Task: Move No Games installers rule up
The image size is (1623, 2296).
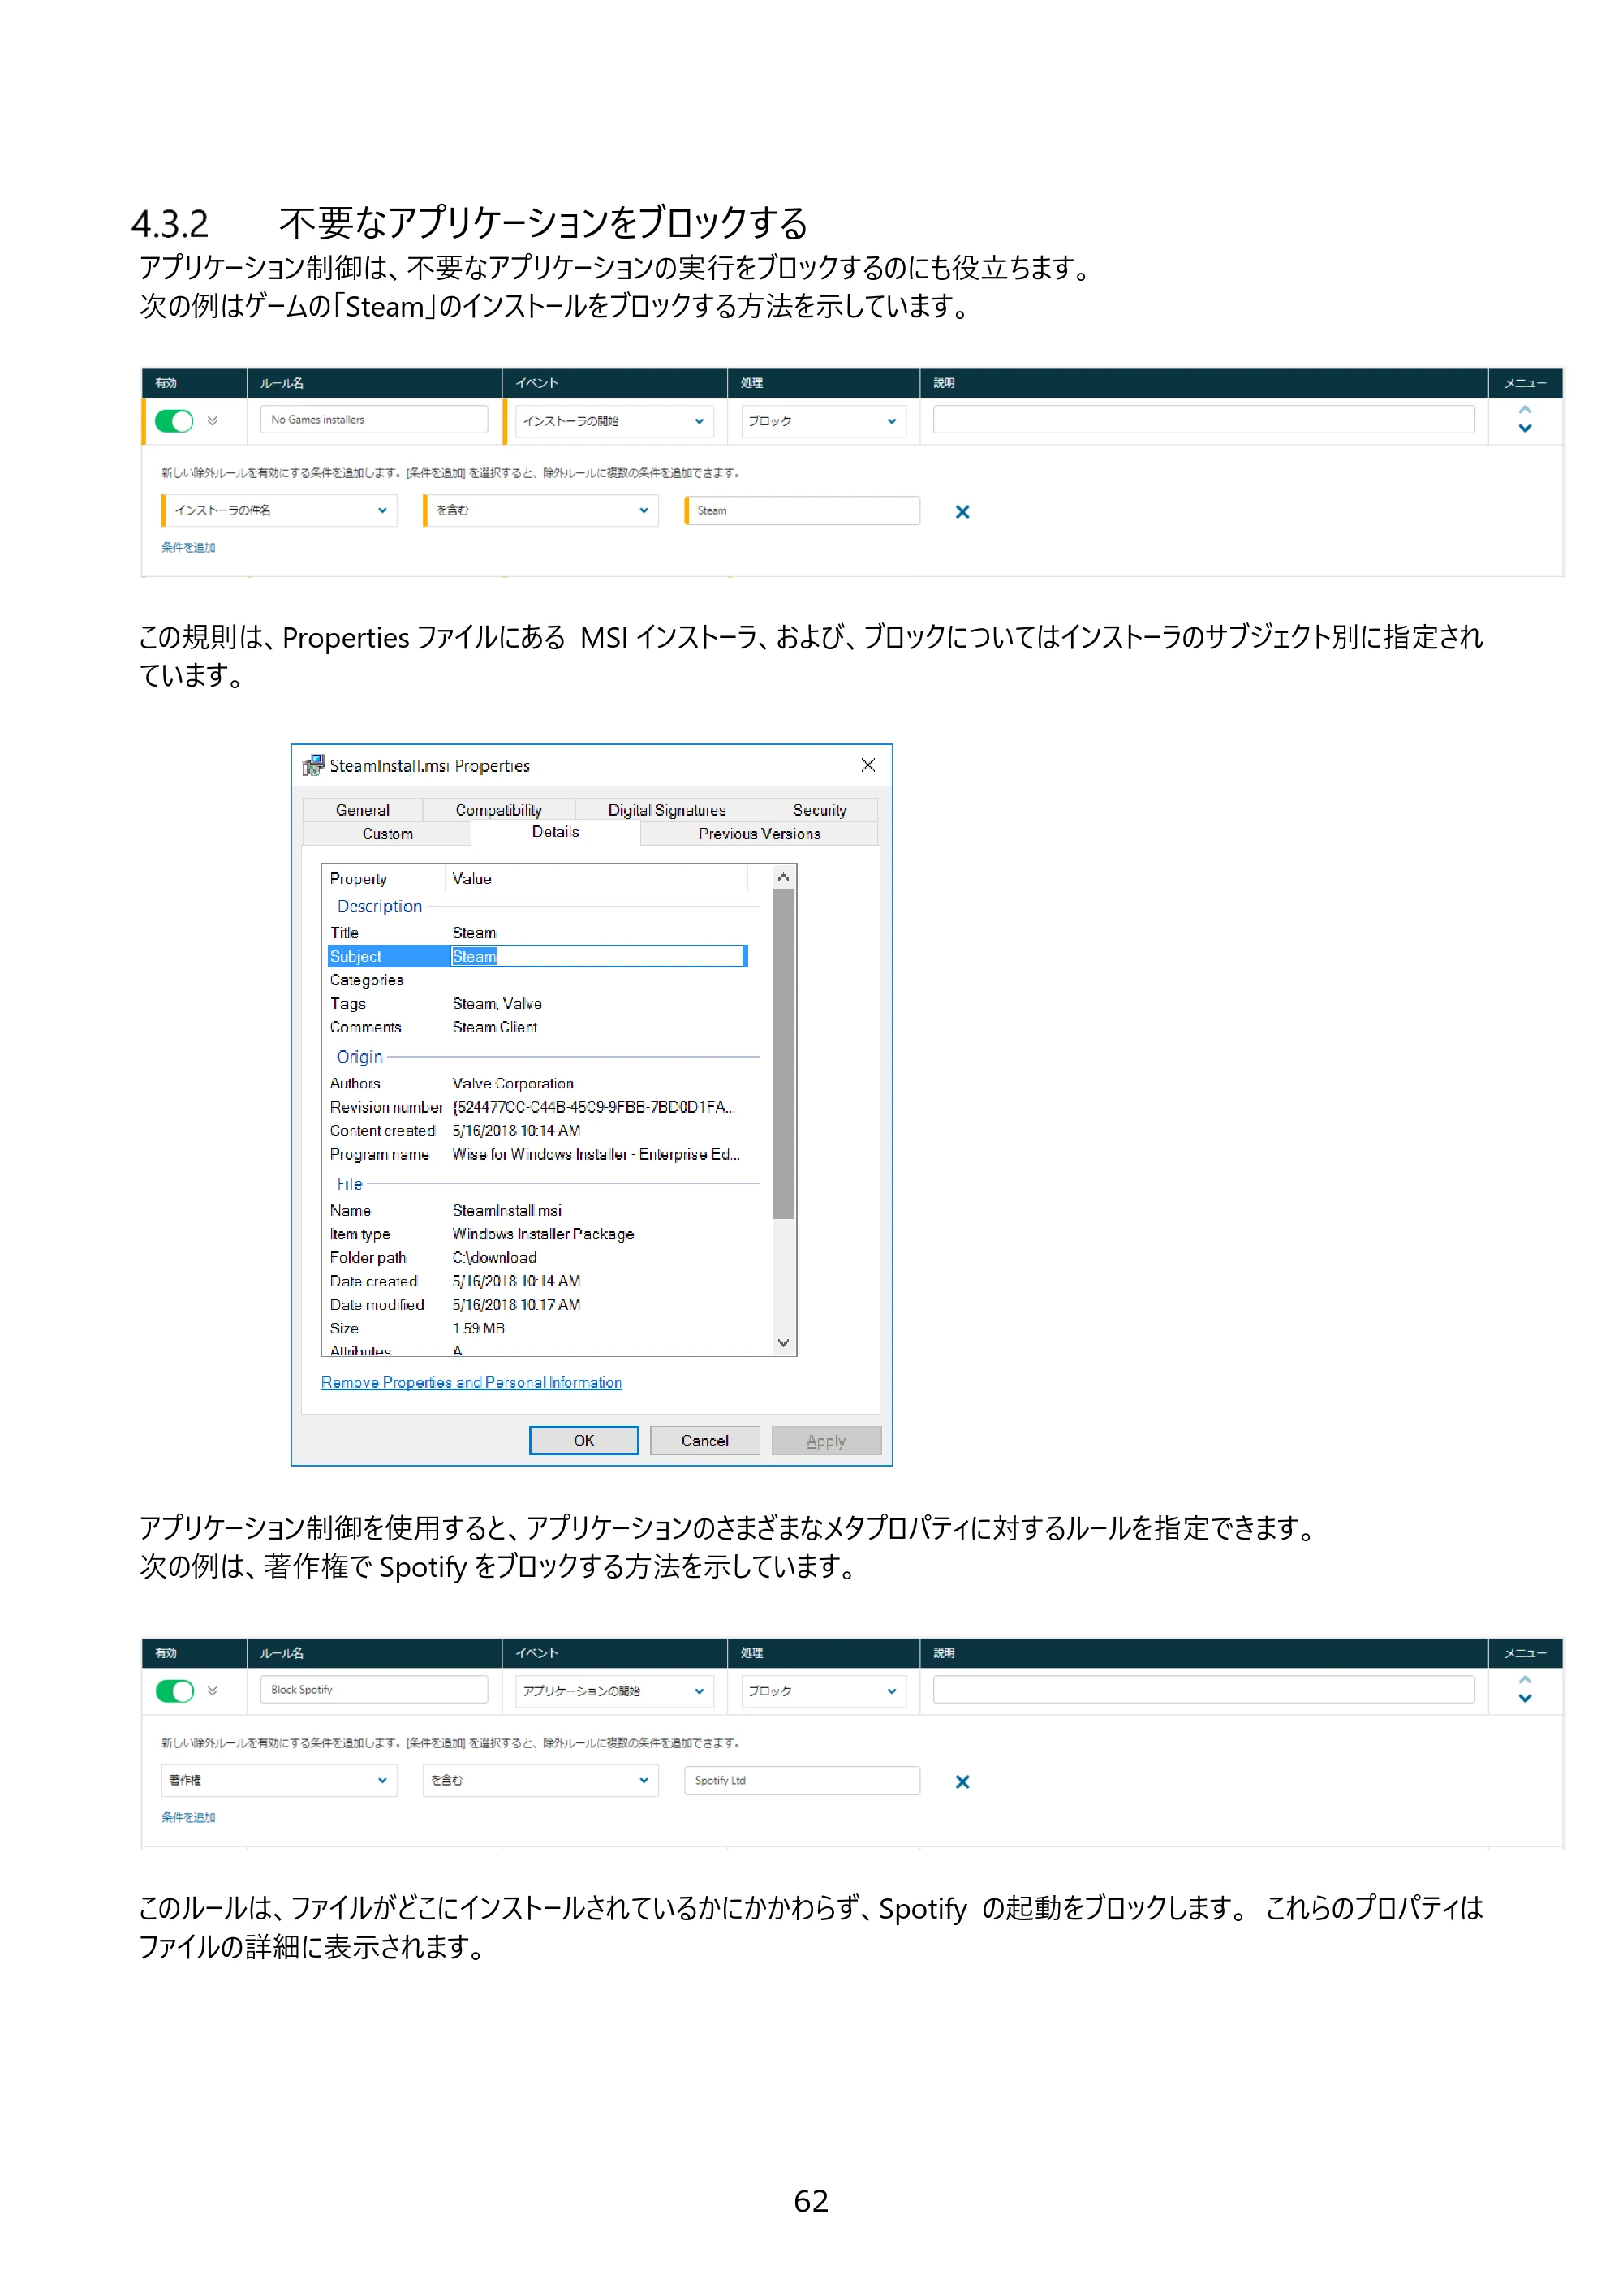Action: pyautogui.click(x=1525, y=409)
